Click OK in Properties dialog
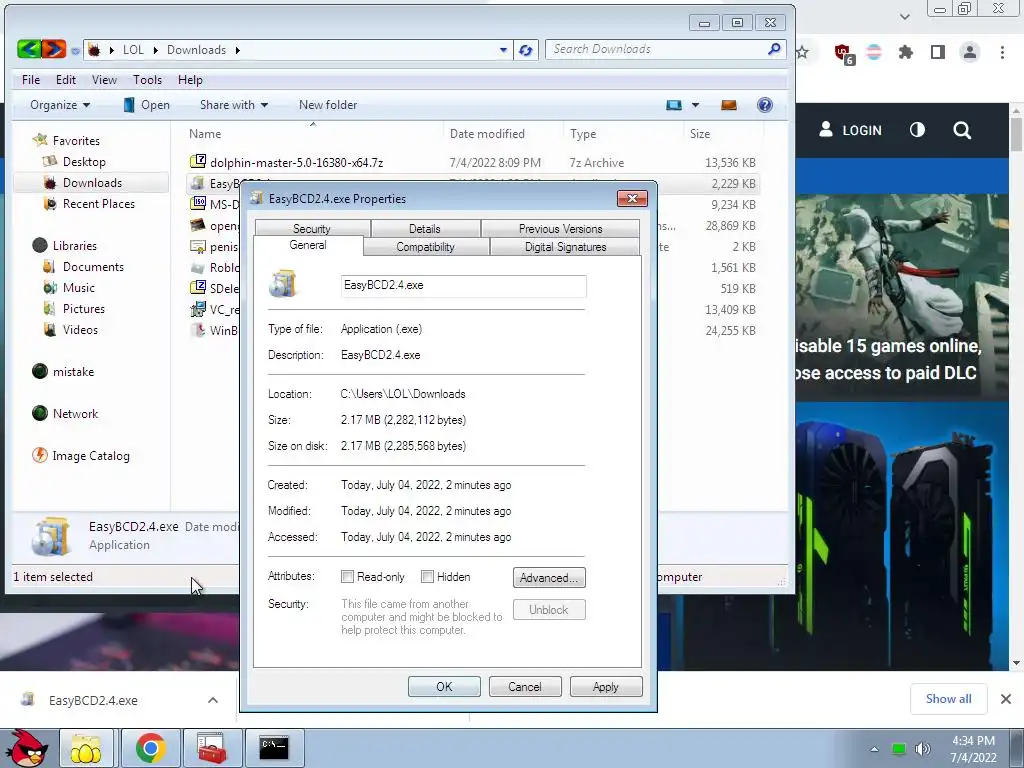1024x768 pixels. pos(444,686)
